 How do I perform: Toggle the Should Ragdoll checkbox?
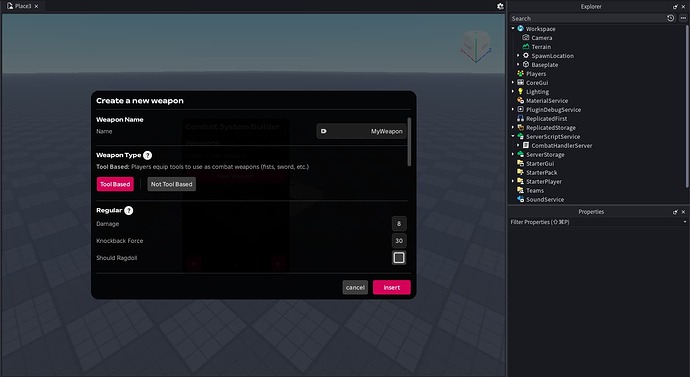pyautogui.click(x=399, y=258)
